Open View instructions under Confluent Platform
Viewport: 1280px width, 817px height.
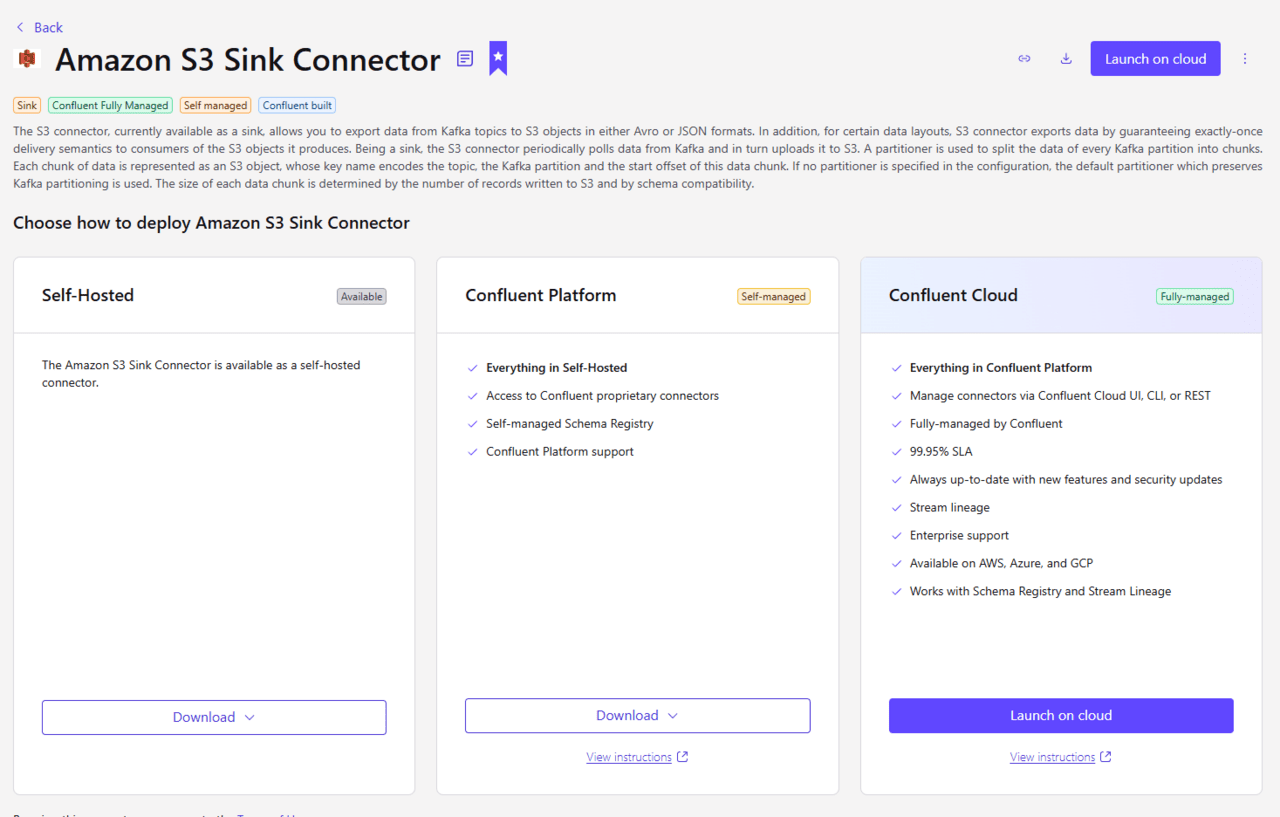click(629, 757)
